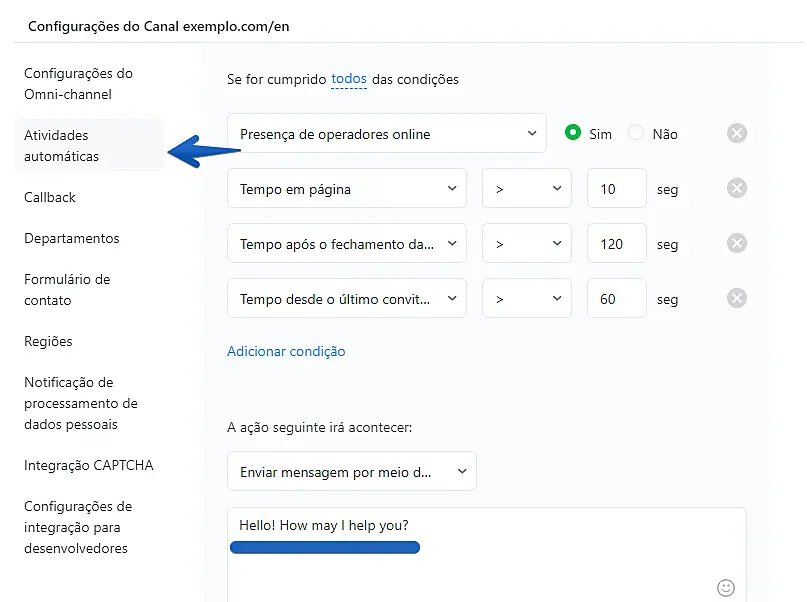The height and width of the screenshot is (602, 807).
Task: Remove the 120 seg condition row
Action: [737, 243]
